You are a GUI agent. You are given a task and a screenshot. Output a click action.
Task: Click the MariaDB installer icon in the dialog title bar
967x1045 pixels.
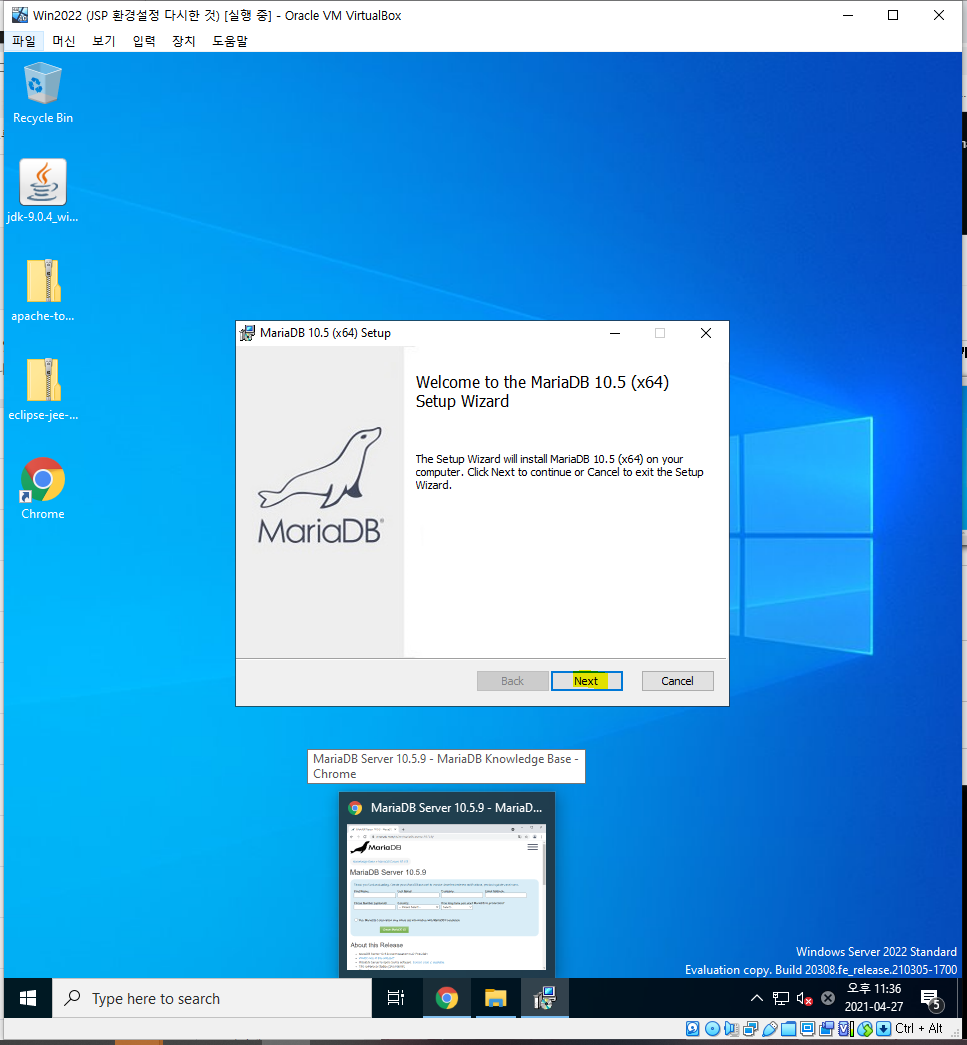(247, 333)
